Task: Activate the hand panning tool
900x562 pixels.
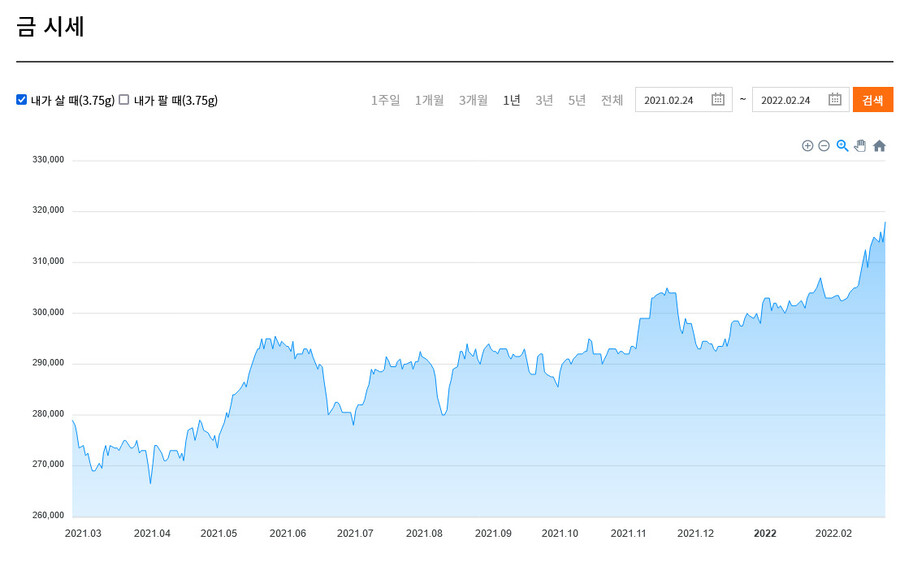Action: [860, 146]
